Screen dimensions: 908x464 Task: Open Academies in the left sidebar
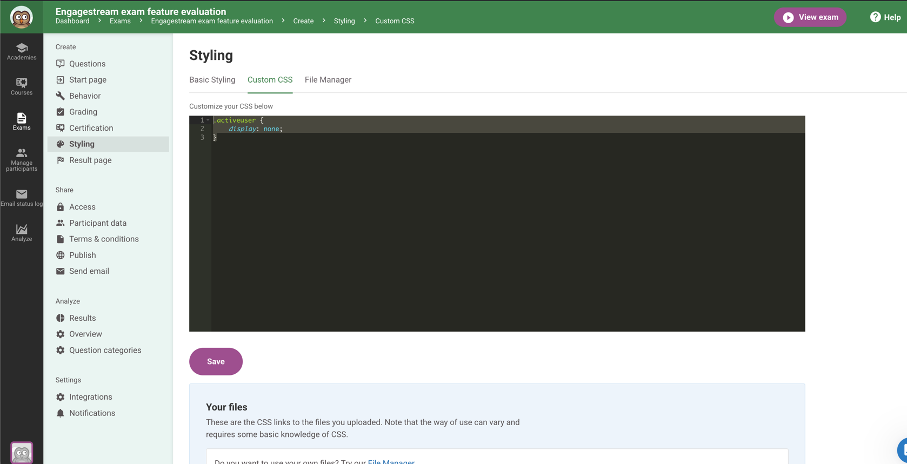(21, 51)
